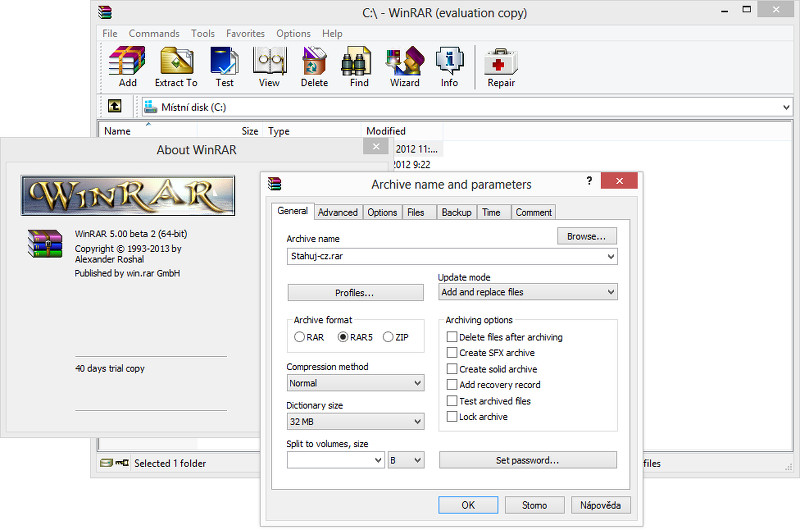Open the File menu
The image size is (800, 530).
[x=110, y=33]
